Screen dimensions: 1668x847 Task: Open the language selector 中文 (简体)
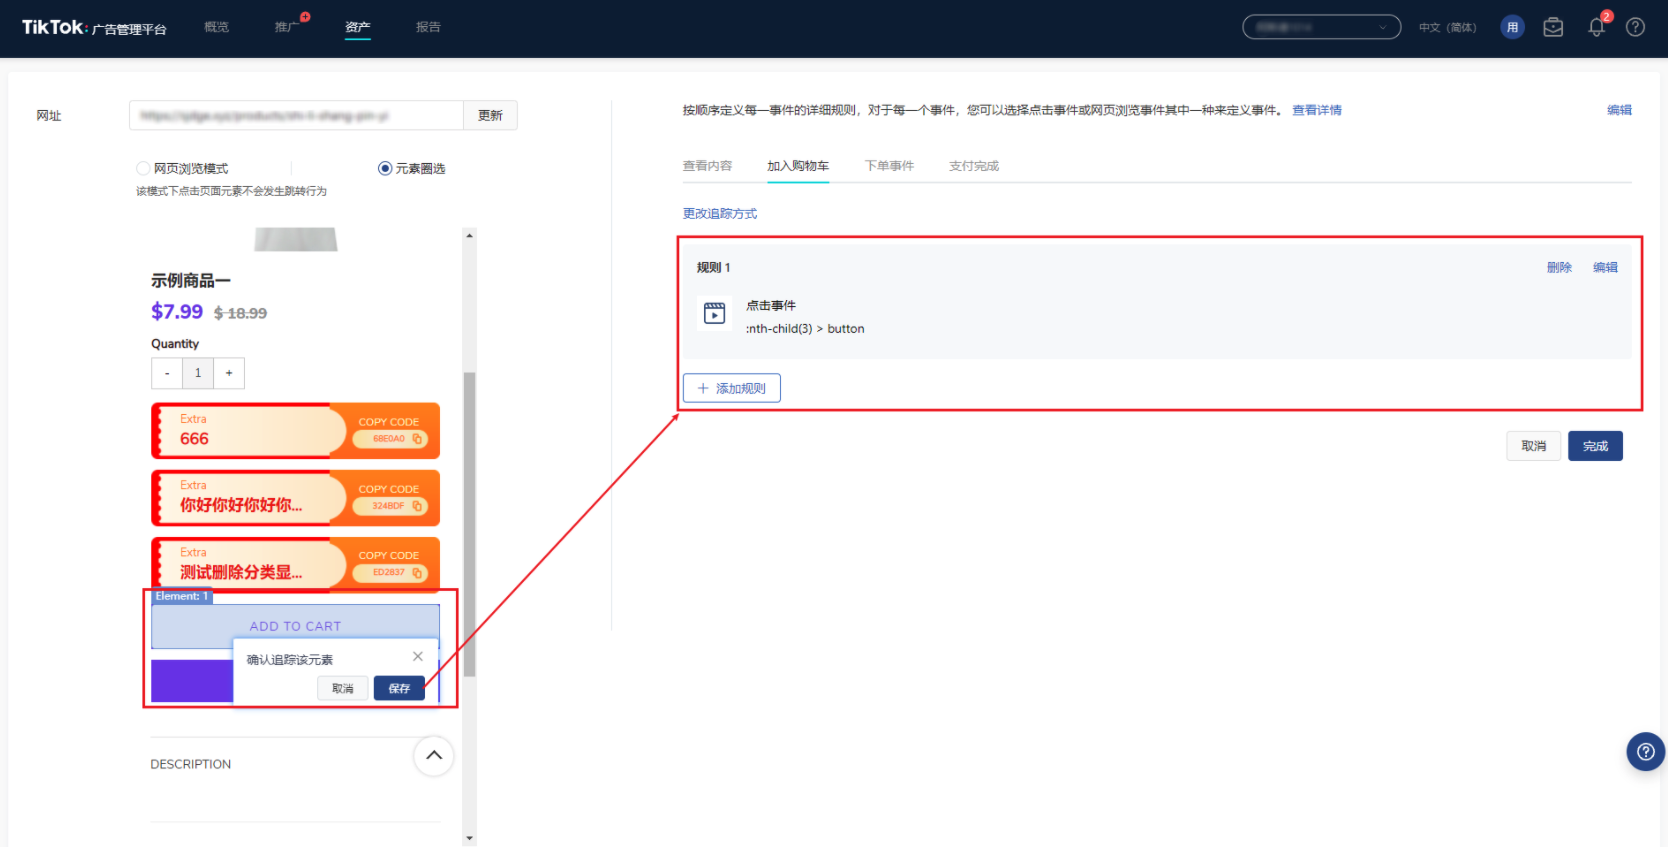pos(1447,28)
